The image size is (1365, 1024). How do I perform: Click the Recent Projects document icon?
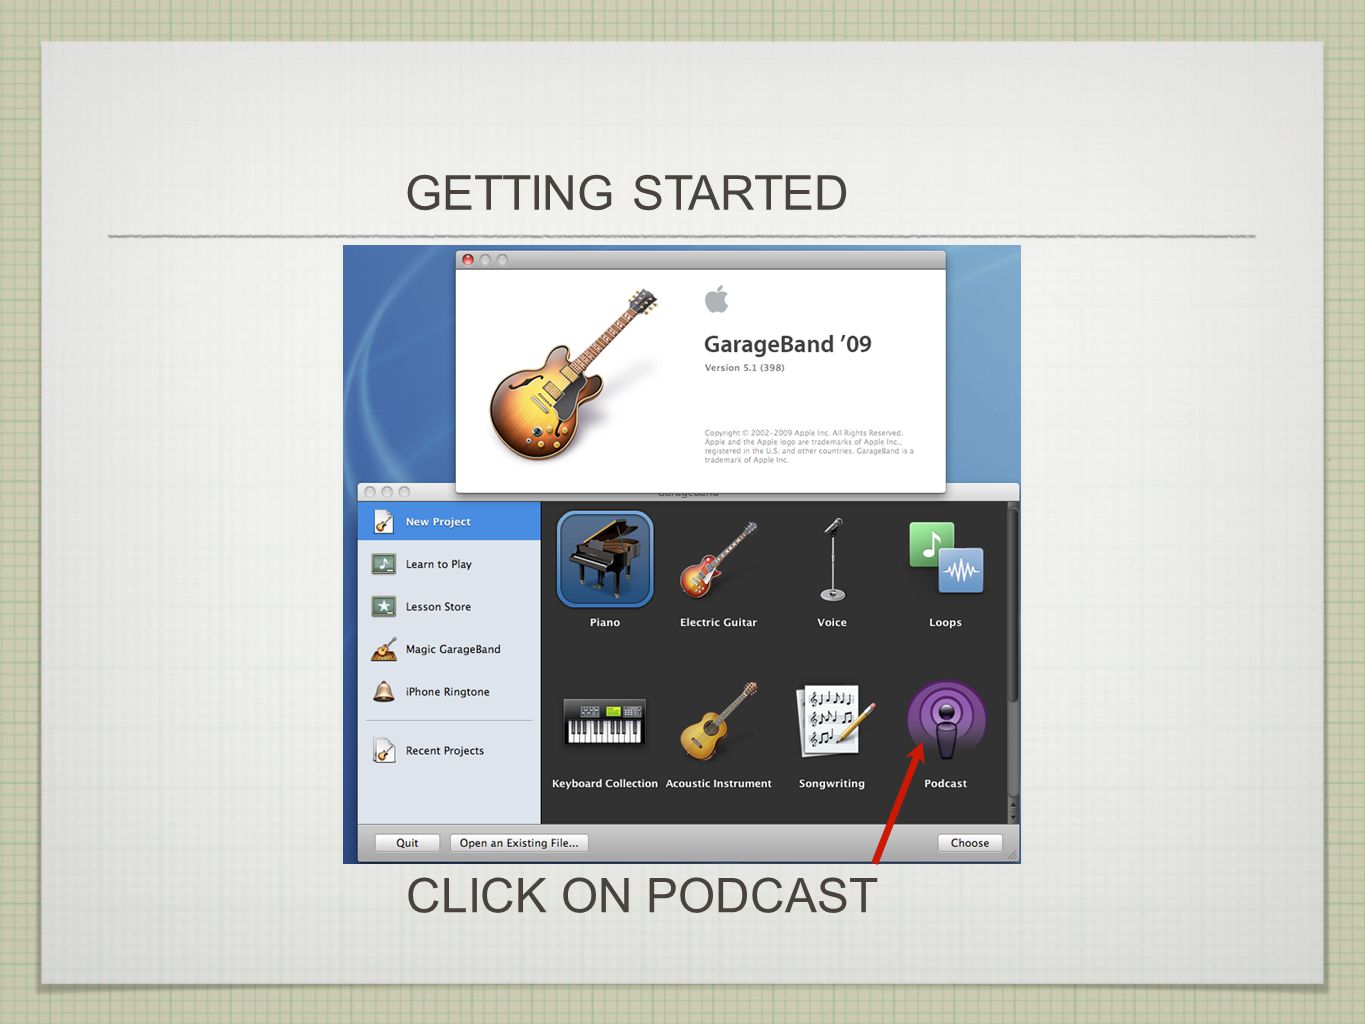384,750
